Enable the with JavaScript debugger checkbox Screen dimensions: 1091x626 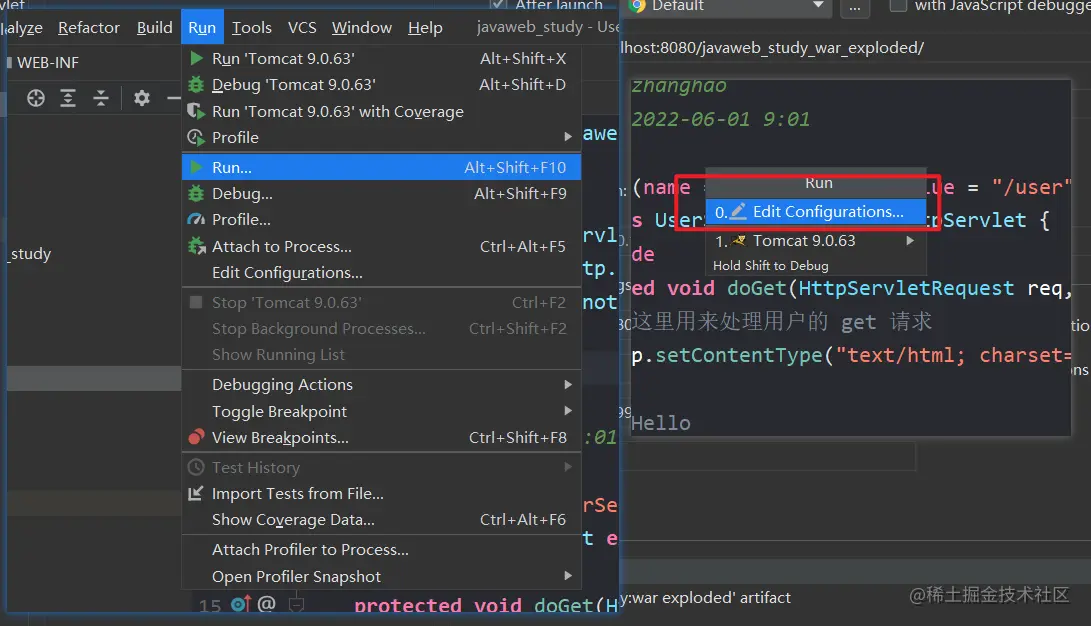[x=898, y=6]
